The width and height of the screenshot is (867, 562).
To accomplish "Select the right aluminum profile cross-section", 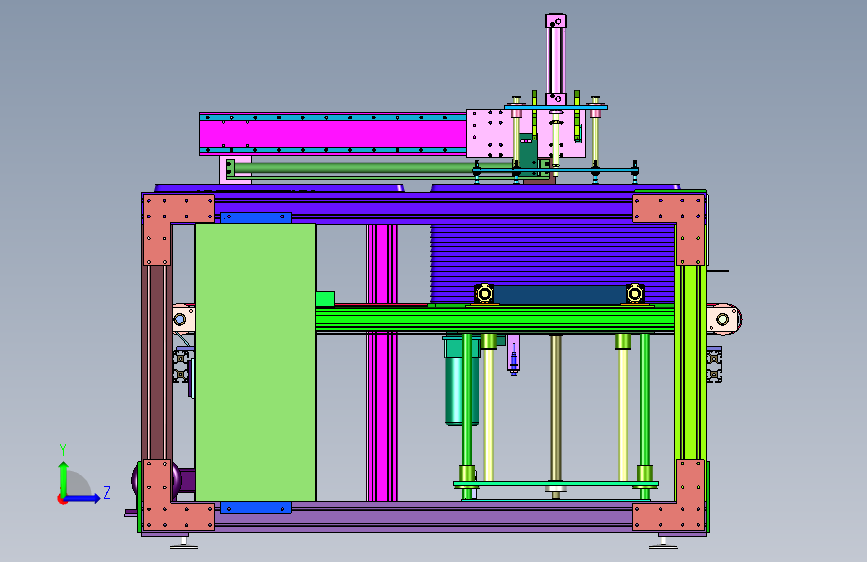I will pyautogui.click(x=714, y=365).
